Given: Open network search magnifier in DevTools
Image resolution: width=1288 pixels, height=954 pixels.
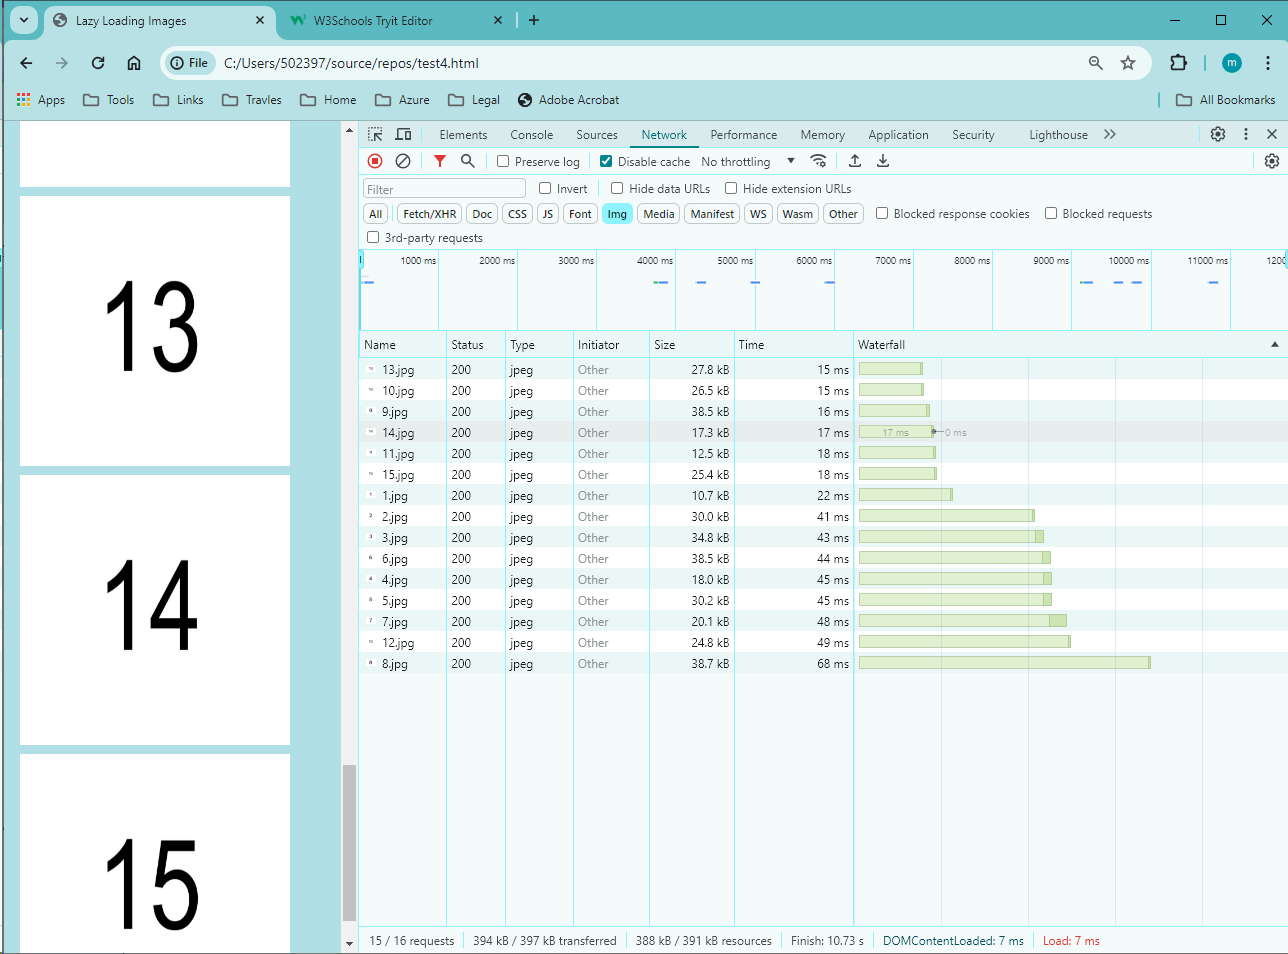Looking at the screenshot, I should (x=467, y=161).
